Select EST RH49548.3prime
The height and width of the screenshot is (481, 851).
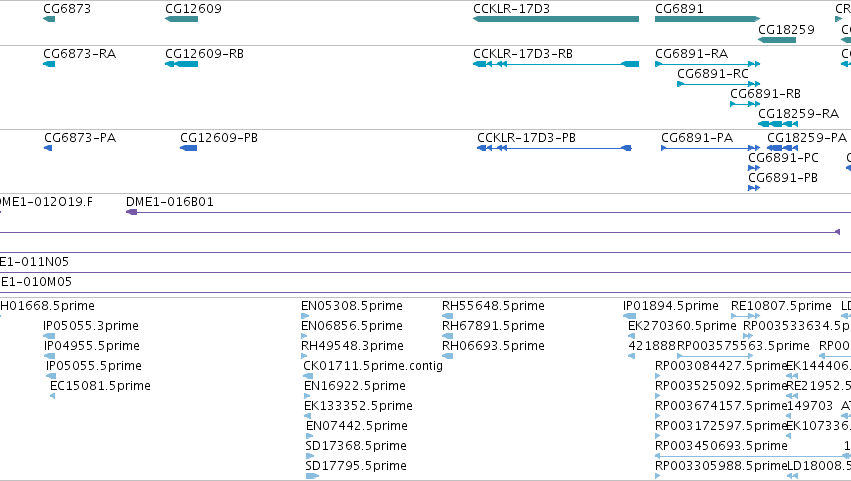point(304,356)
